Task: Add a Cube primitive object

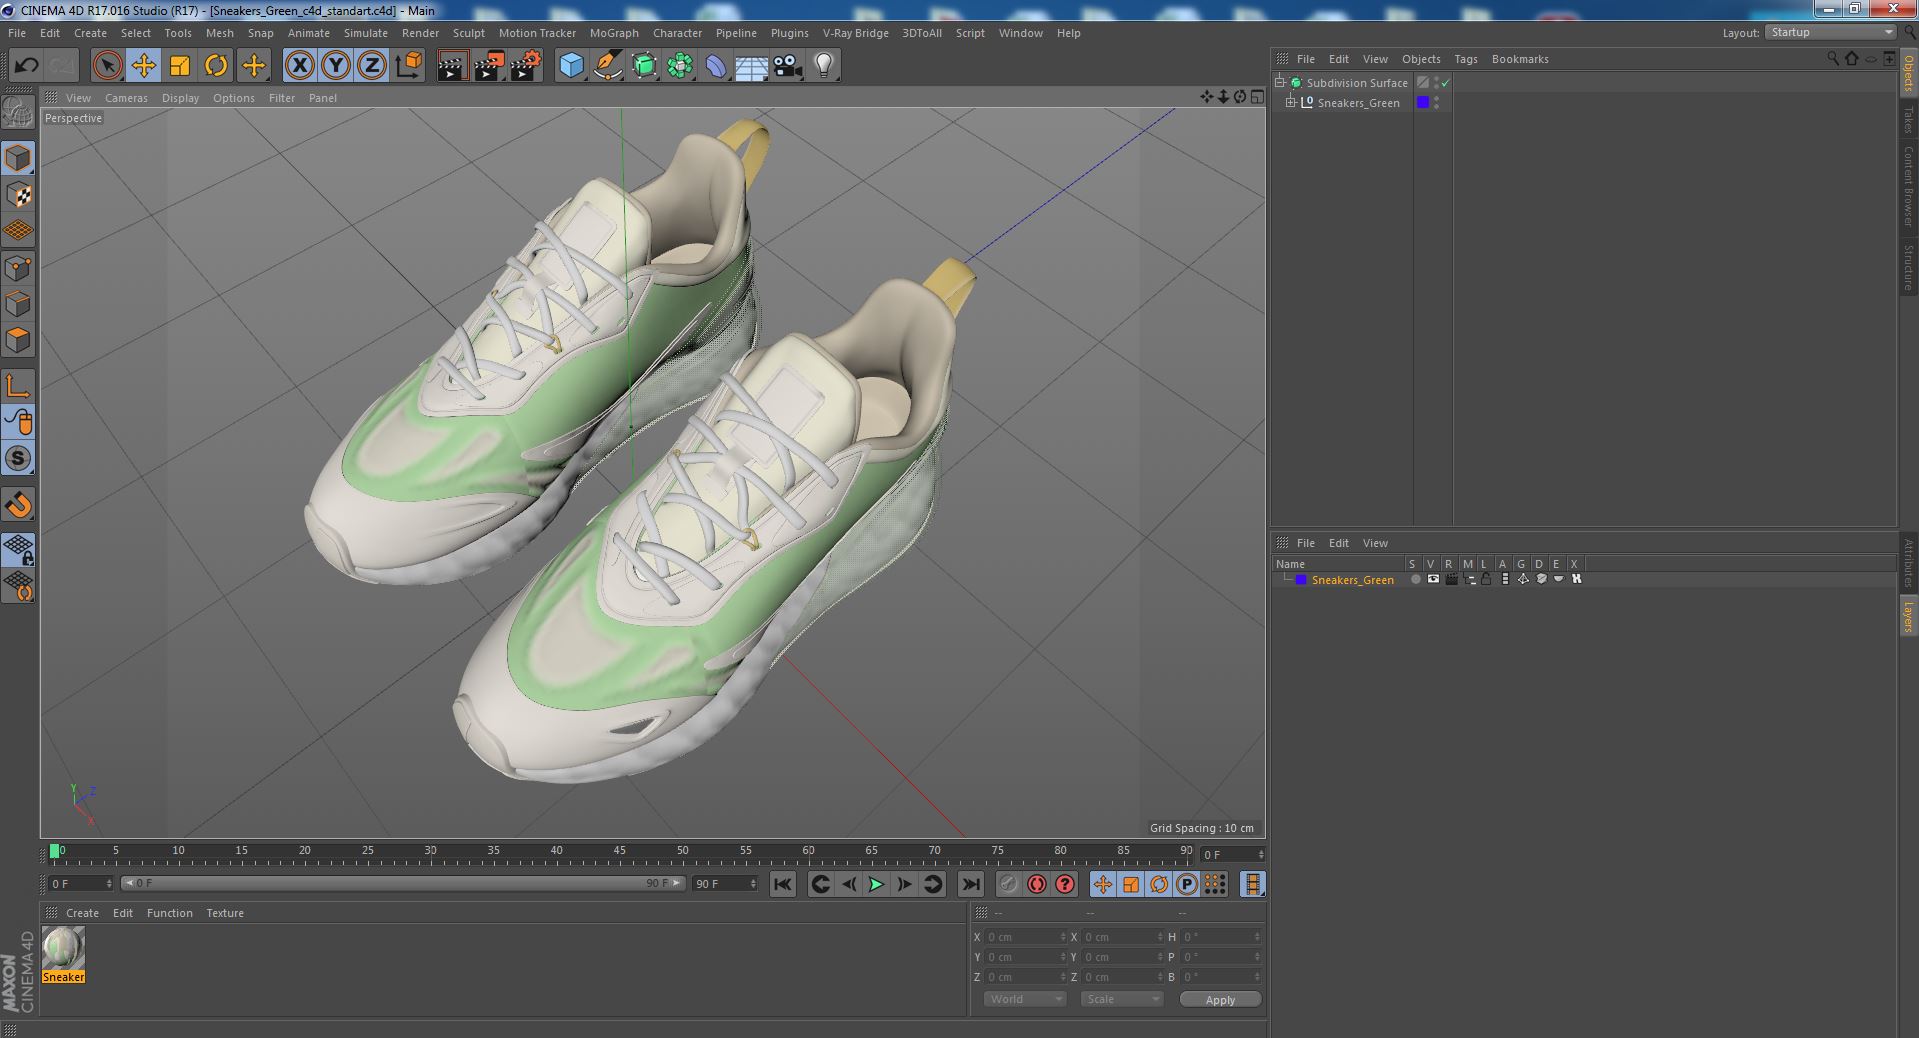Action: tap(571, 66)
